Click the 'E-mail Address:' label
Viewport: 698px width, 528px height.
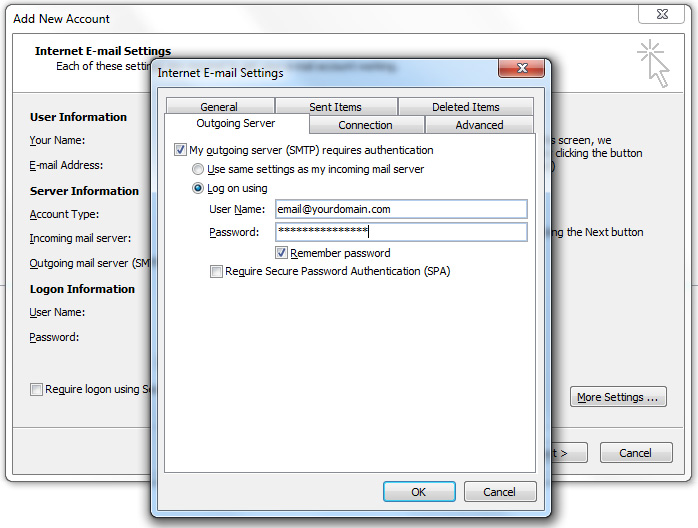(66, 165)
